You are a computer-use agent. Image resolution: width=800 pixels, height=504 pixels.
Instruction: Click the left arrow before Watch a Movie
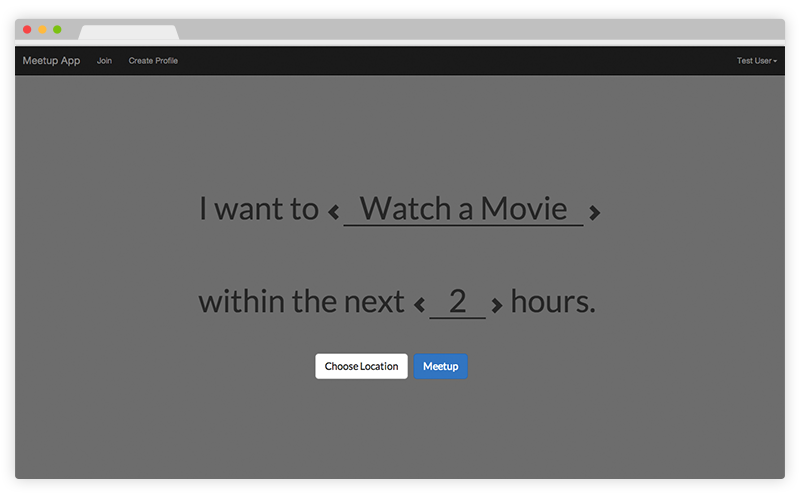coord(334,212)
